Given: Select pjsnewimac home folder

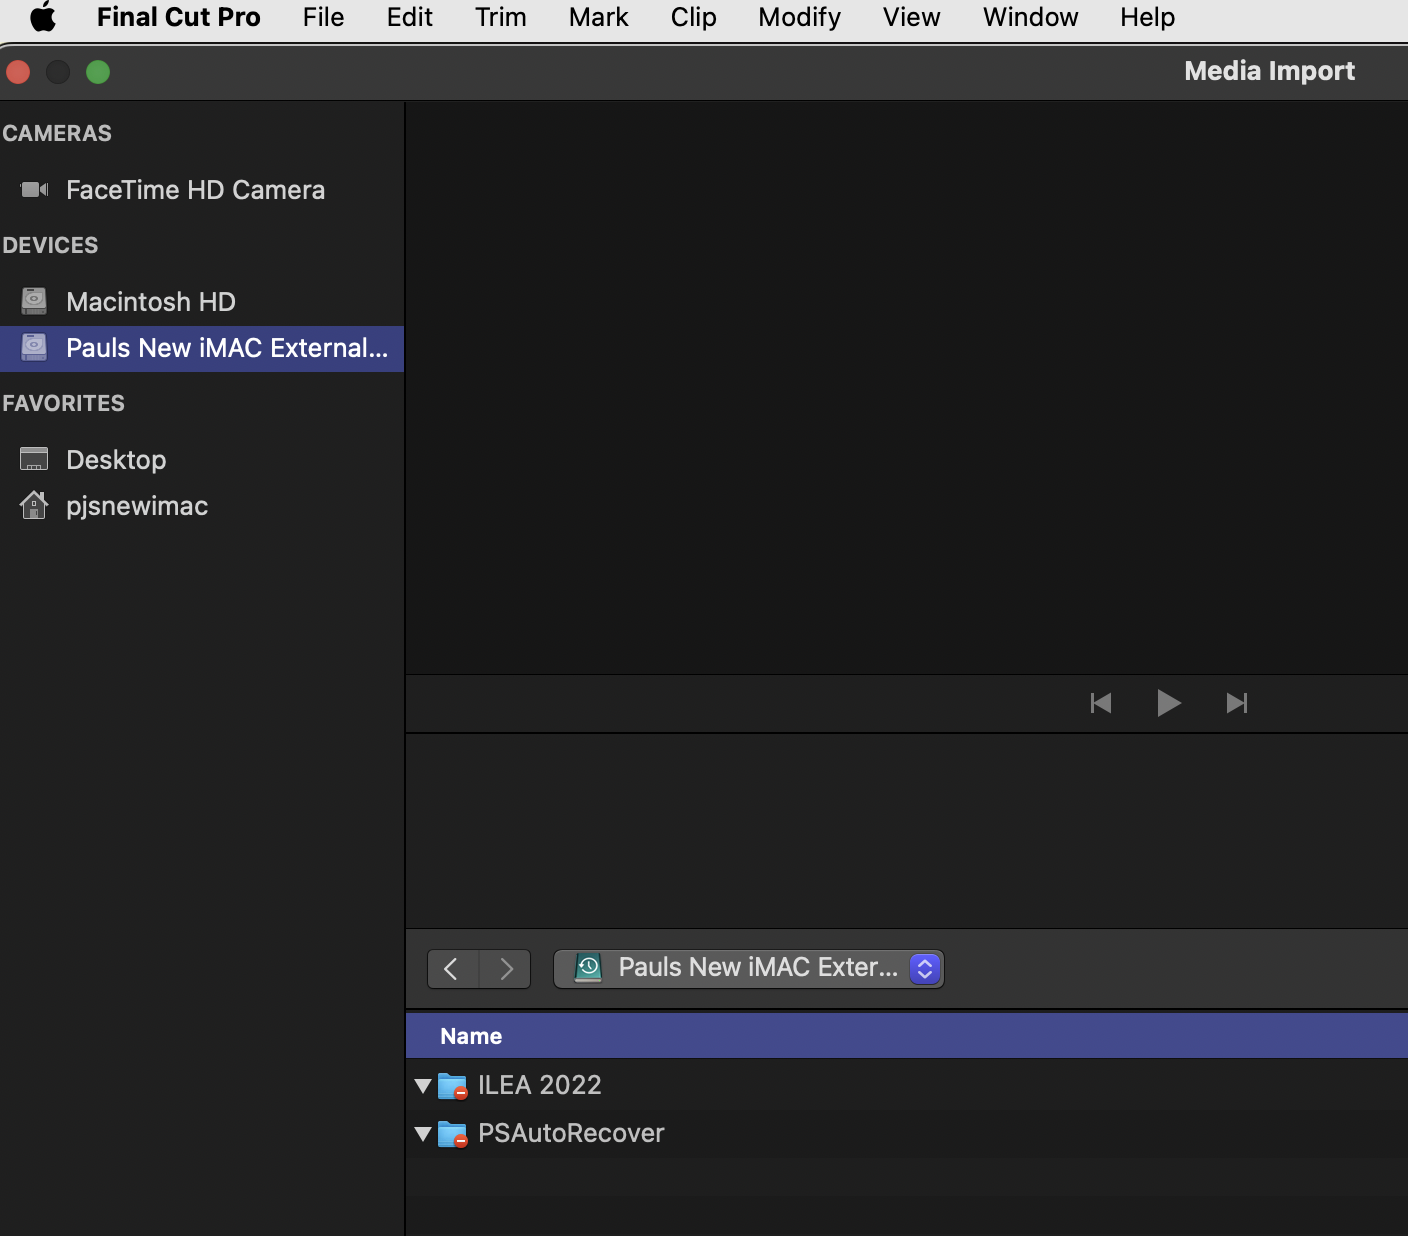Looking at the screenshot, I should point(202,506).
